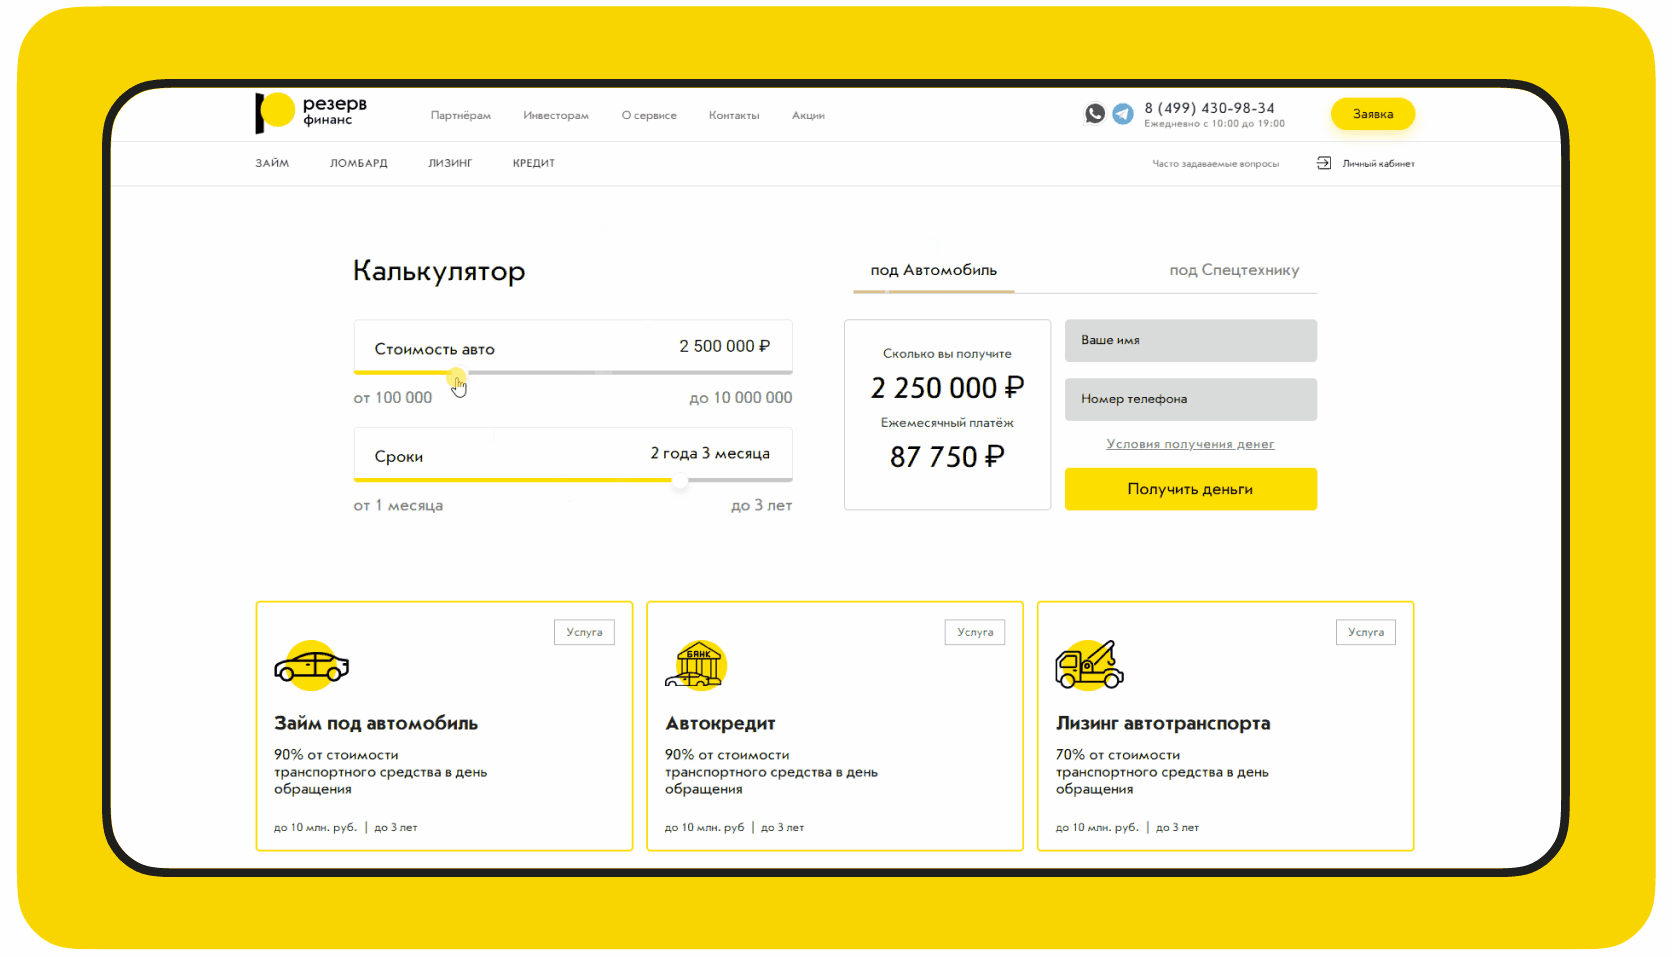
Task: Click the bank Автокредит icon
Action: pos(697,666)
